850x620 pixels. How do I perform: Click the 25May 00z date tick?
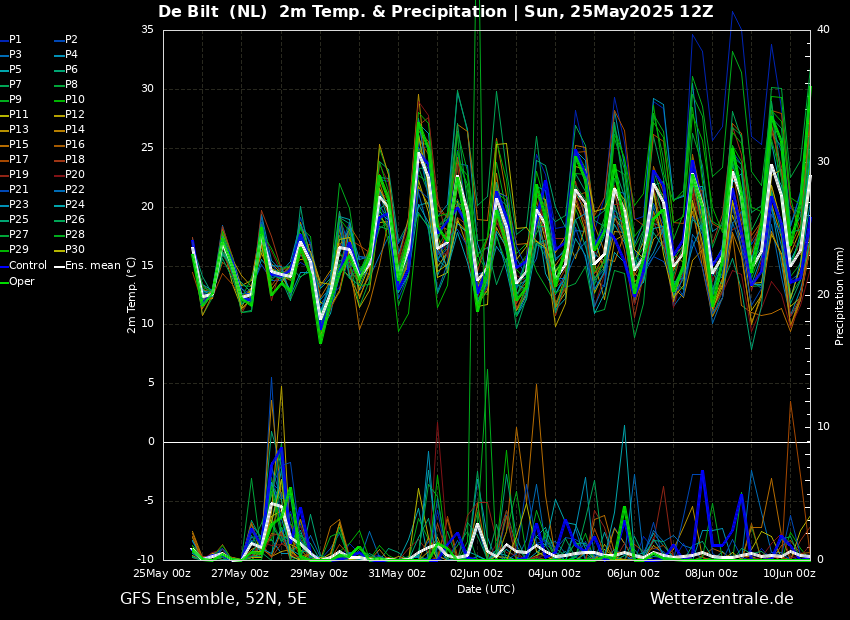162,573
